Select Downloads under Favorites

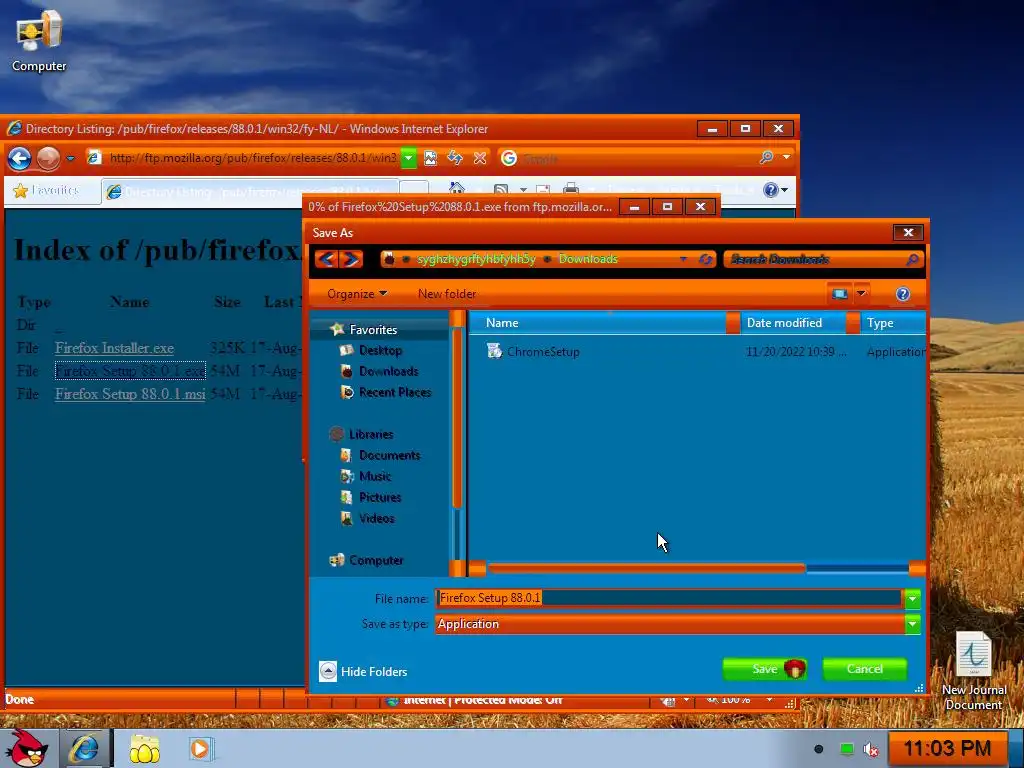[388, 372]
